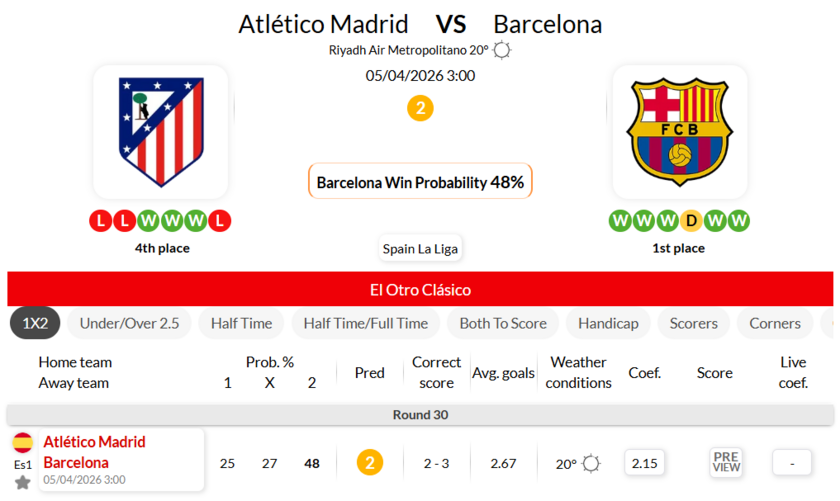This screenshot has width=840, height=501.
Task: Select the Both To Score tab
Action: pyautogui.click(x=503, y=323)
